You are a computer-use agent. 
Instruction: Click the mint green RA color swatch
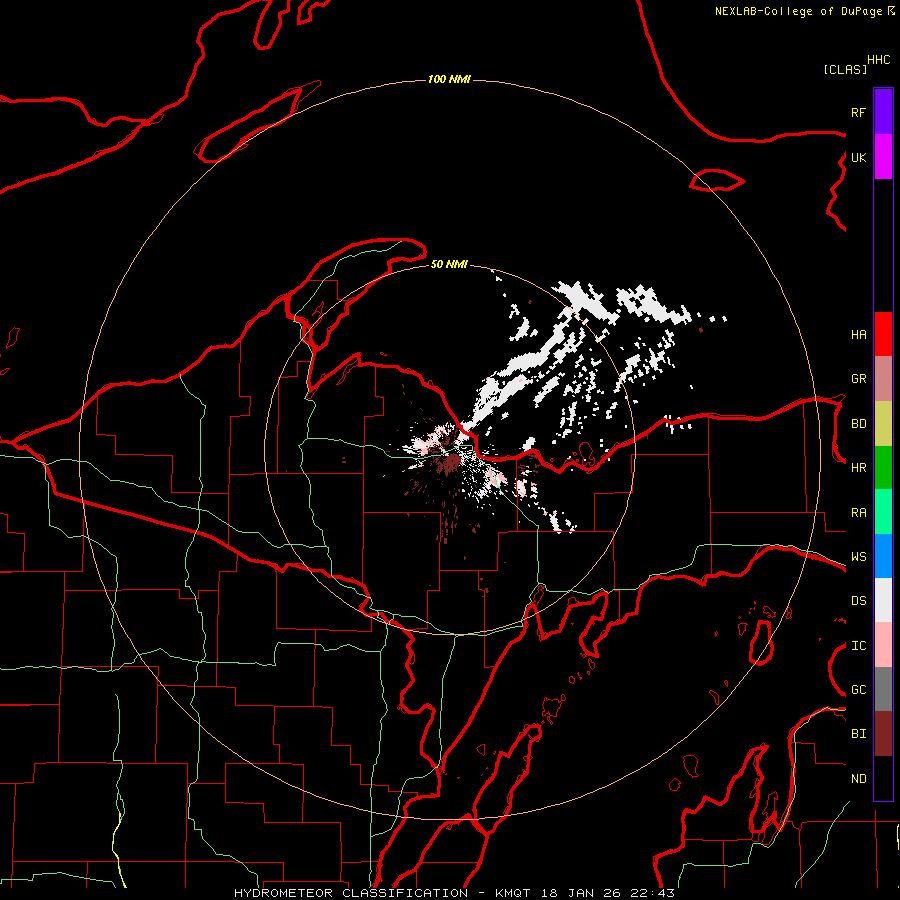pyautogui.click(x=883, y=512)
